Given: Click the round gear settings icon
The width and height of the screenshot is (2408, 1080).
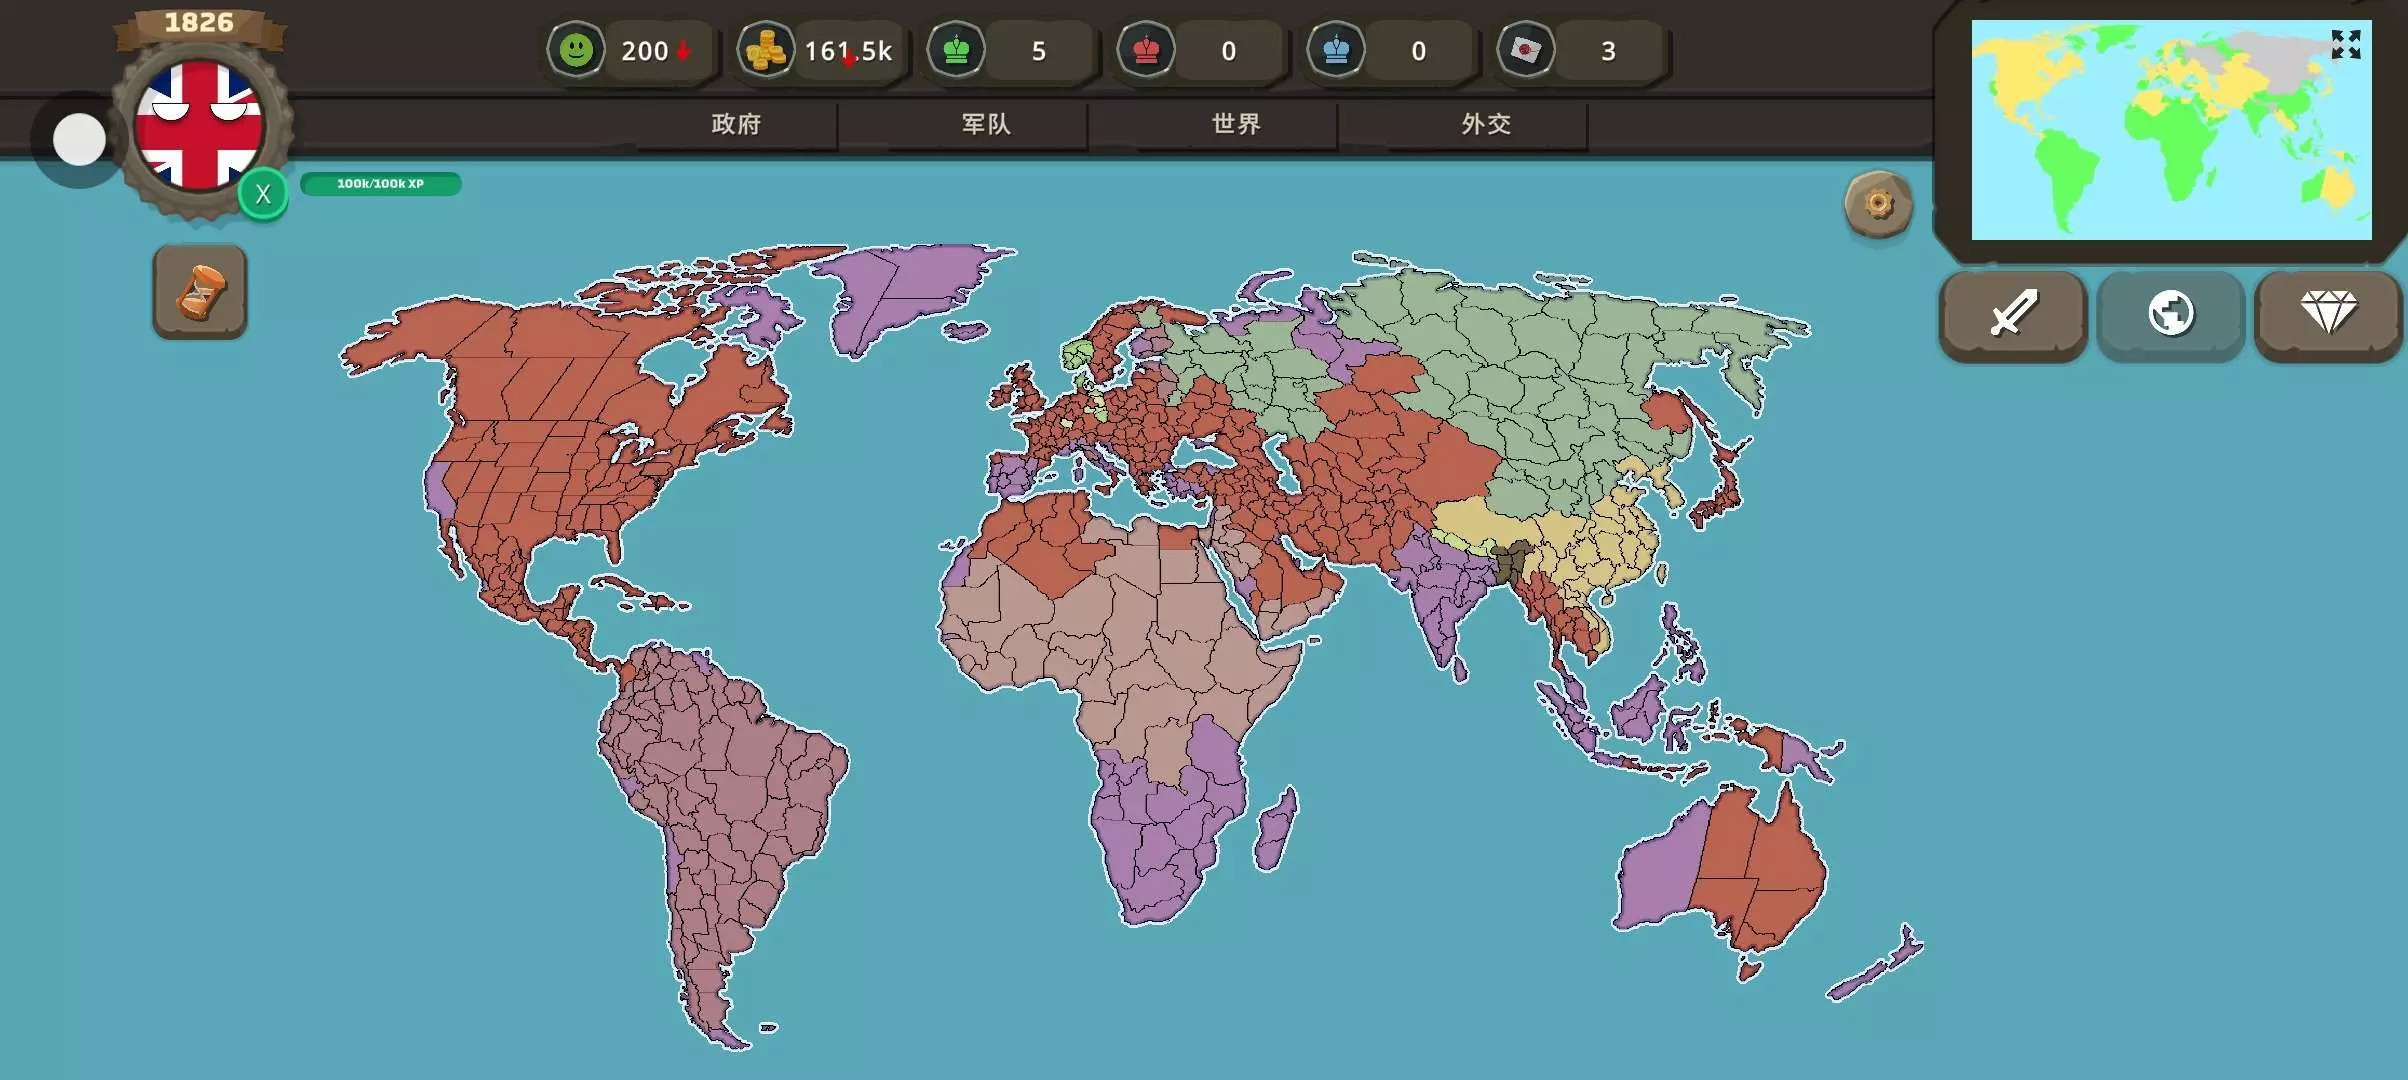Looking at the screenshot, I should [1878, 205].
